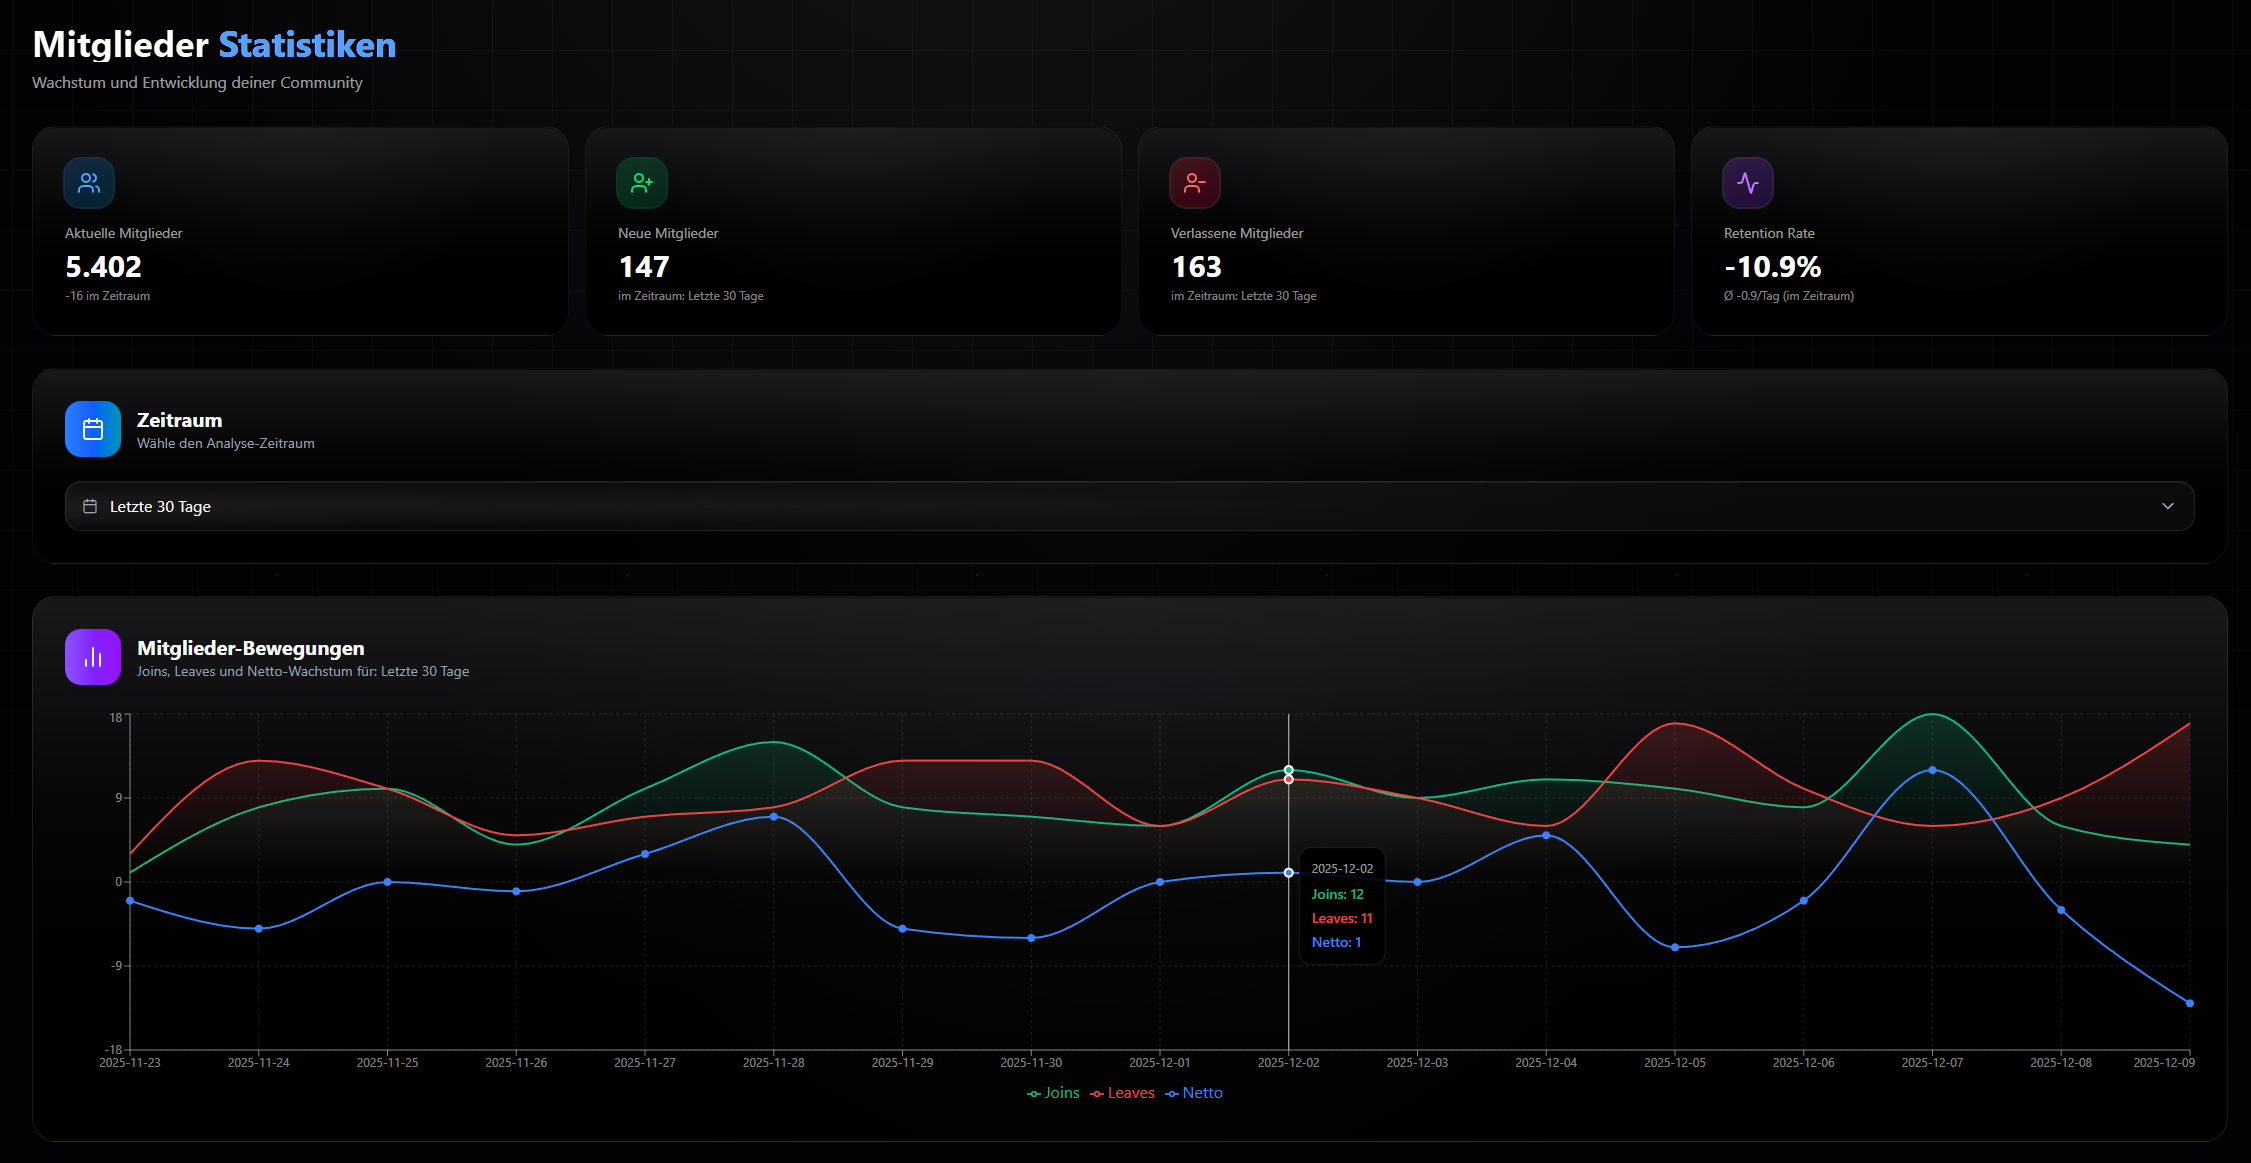Click the Mitglieder Statistiken page heading
The image size is (2251, 1163).
coord(214,45)
